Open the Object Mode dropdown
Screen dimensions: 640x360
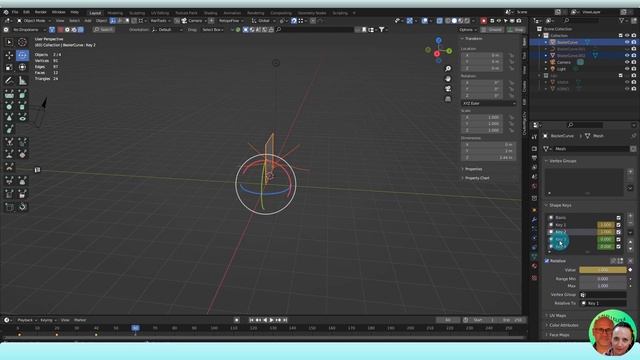pos(34,20)
